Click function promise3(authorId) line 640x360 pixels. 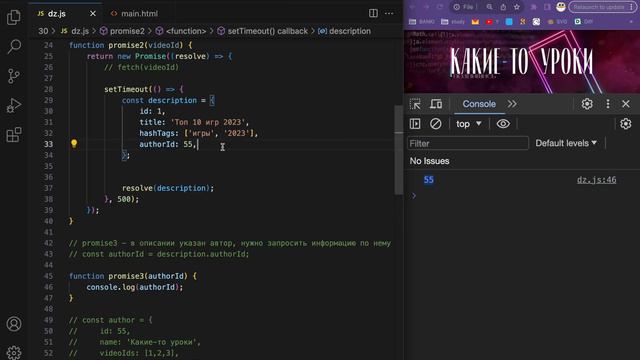coord(133,276)
